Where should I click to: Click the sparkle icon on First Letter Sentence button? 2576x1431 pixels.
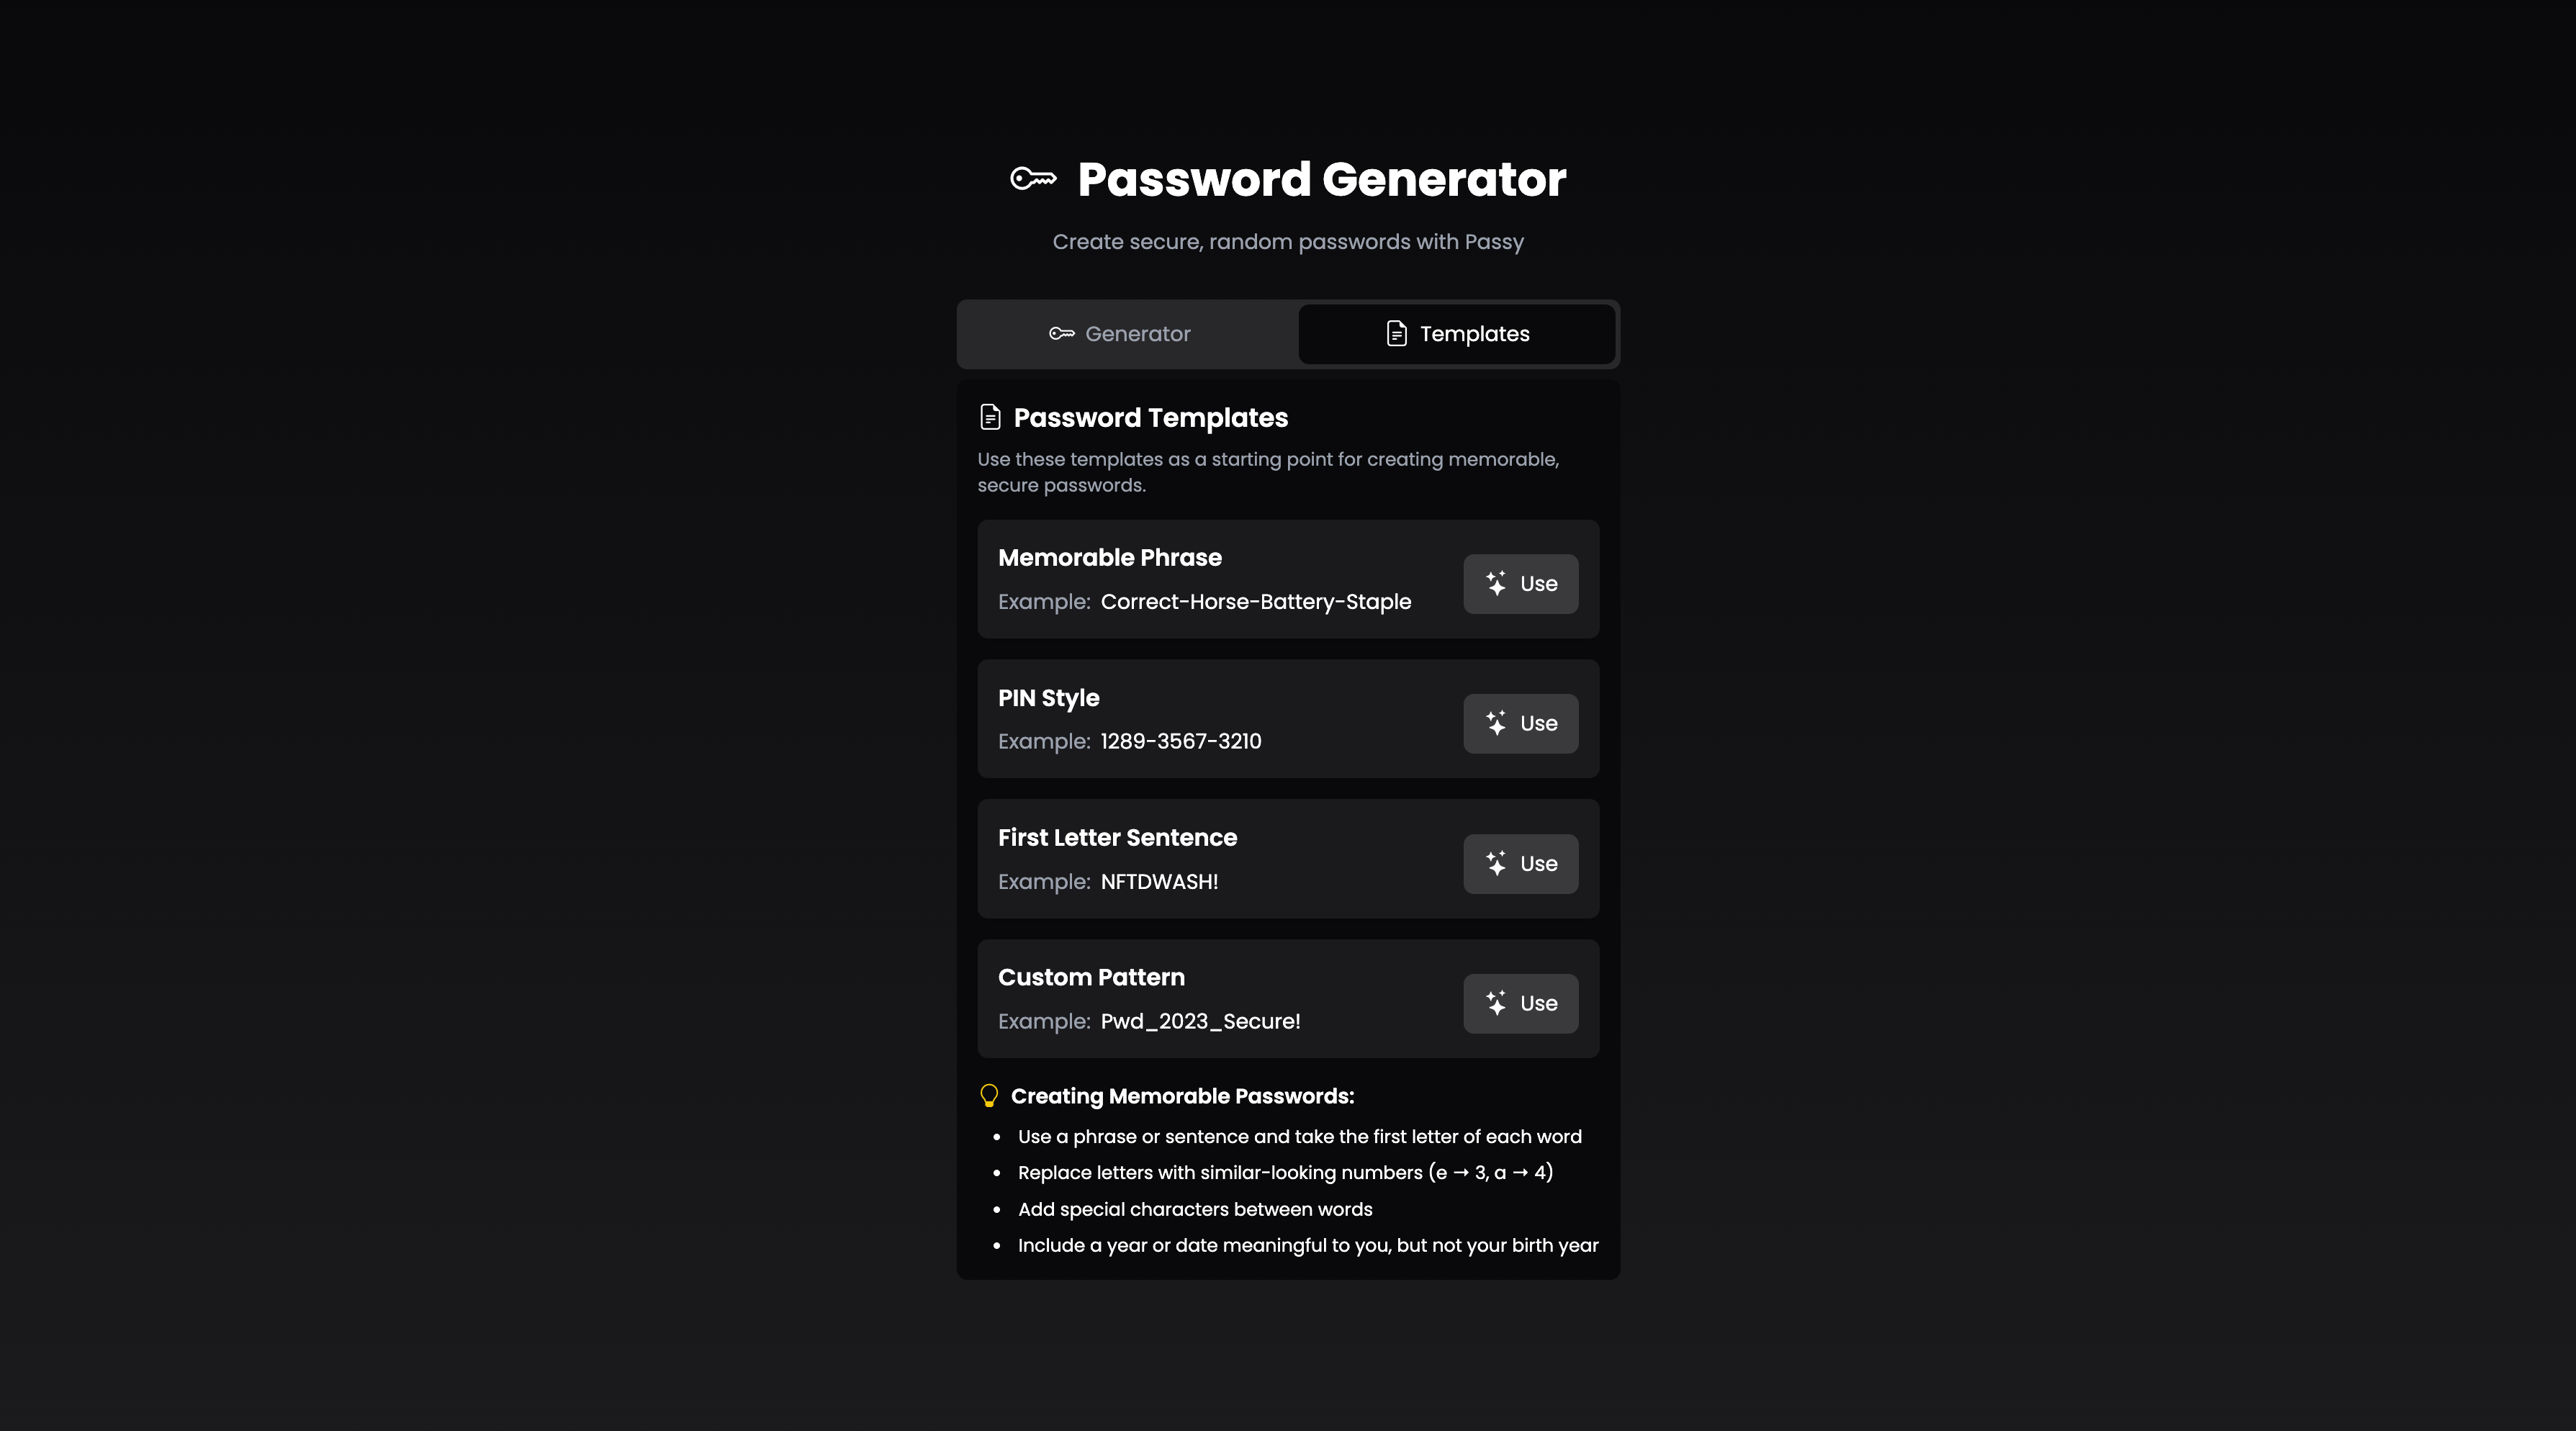tap(1496, 863)
